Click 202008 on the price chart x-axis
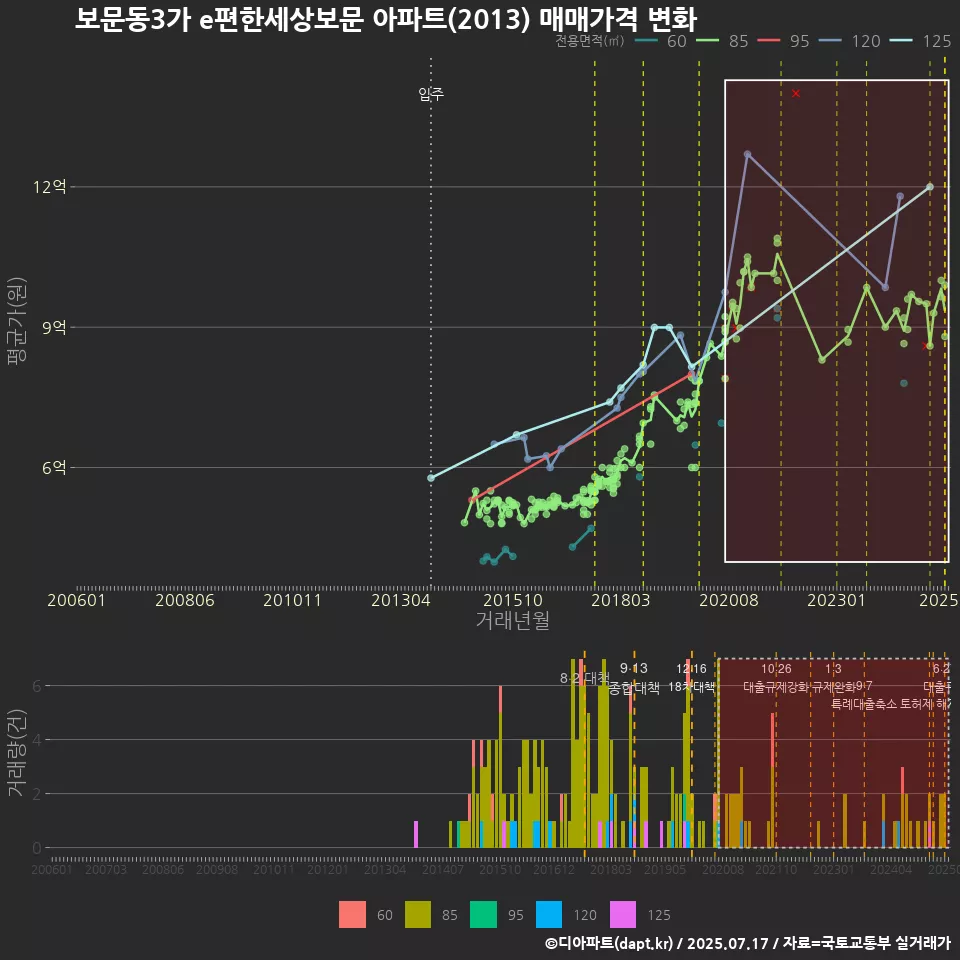The image size is (960, 960). (729, 600)
